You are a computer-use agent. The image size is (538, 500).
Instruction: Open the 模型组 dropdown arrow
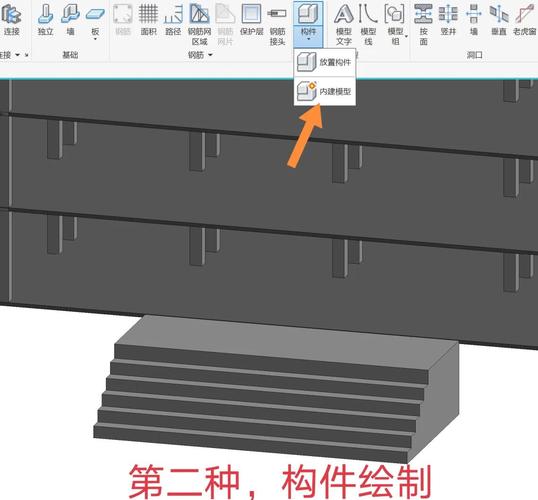pos(406,36)
